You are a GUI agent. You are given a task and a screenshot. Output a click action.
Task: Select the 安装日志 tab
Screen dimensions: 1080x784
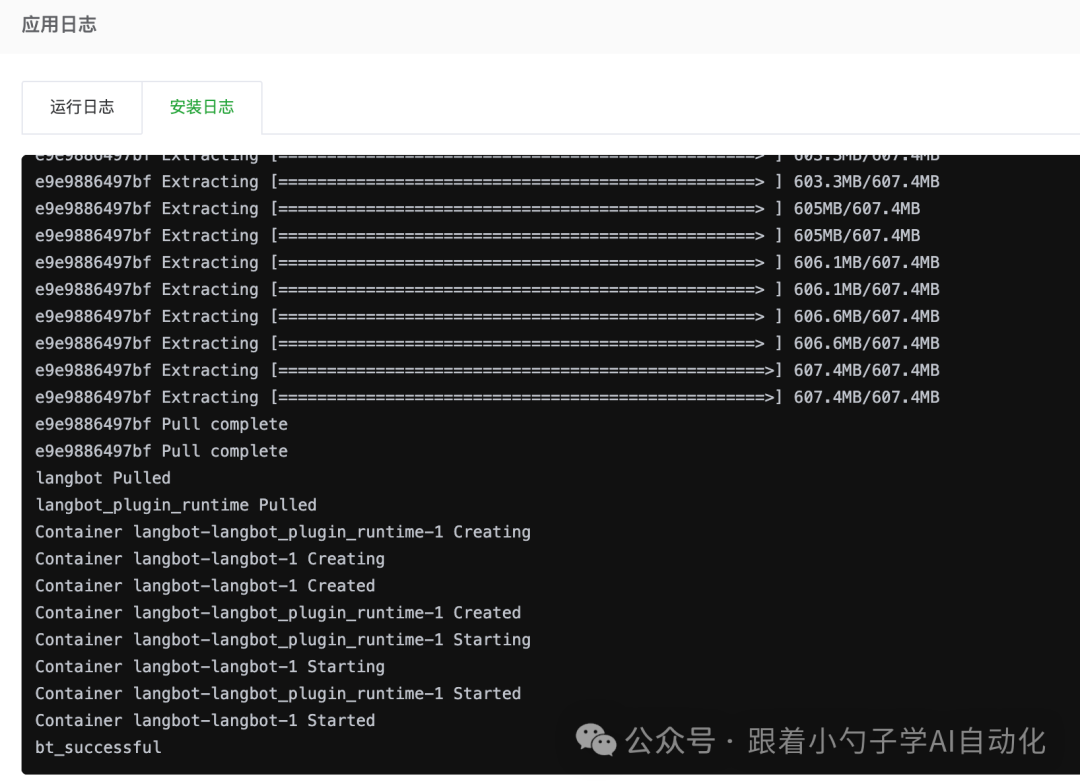(202, 107)
